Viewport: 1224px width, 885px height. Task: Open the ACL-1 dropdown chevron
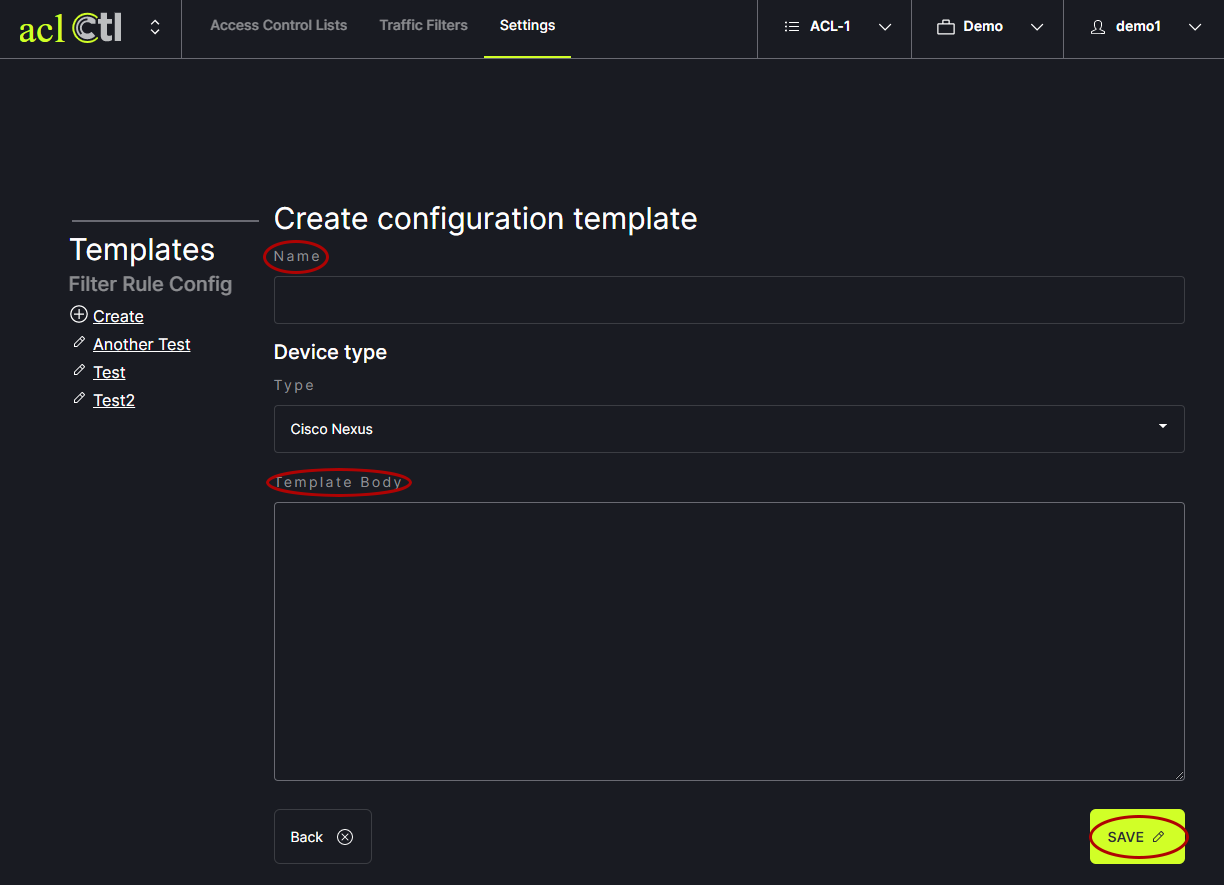point(885,27)
